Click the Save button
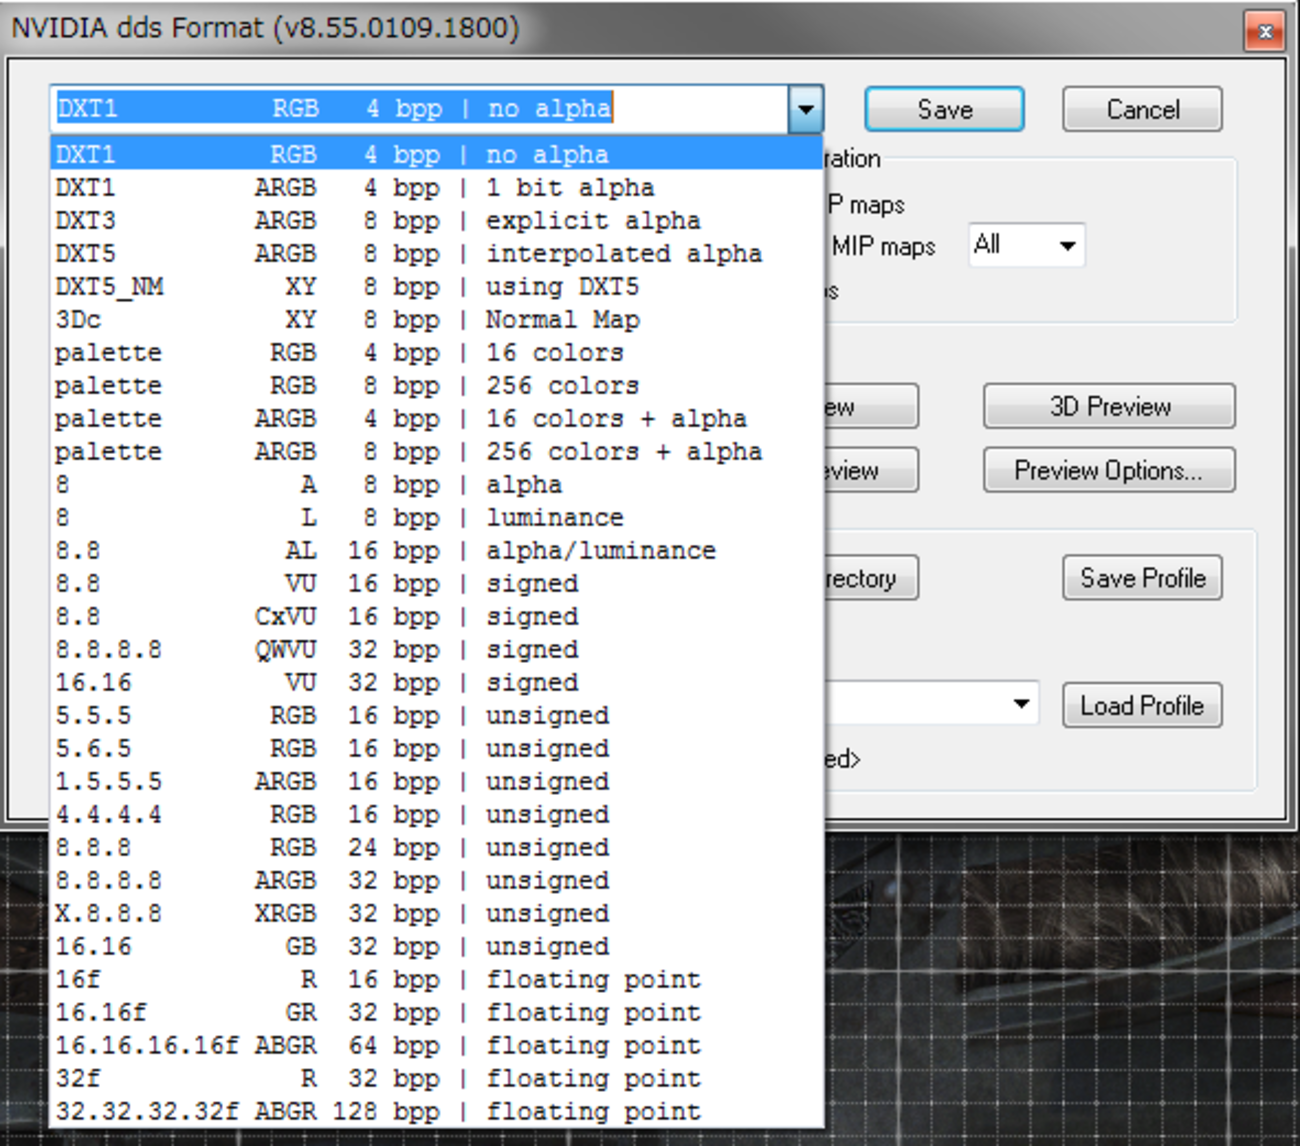The width and height of the screenshot is (1300, 1146). pos(944,109)
